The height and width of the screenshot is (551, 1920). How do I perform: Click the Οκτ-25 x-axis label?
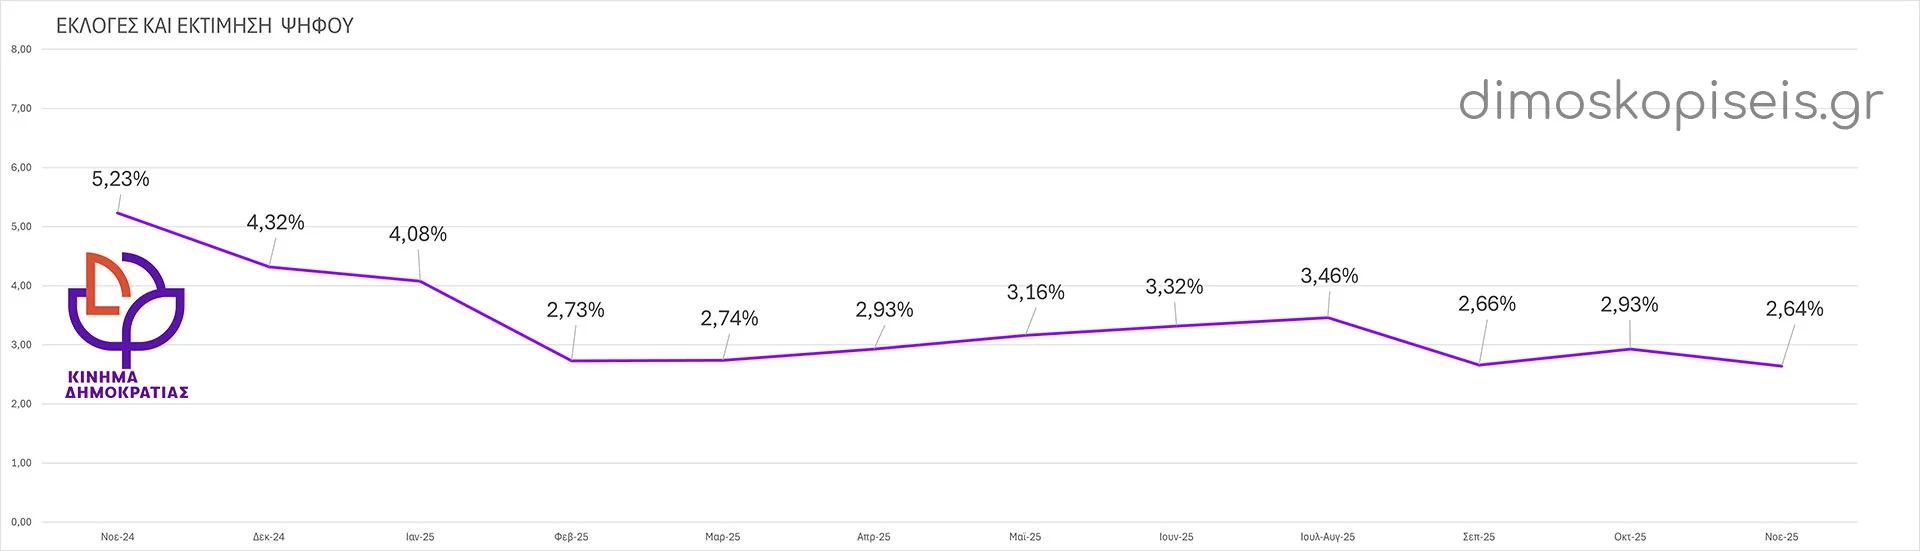(x=1630, y=537)
